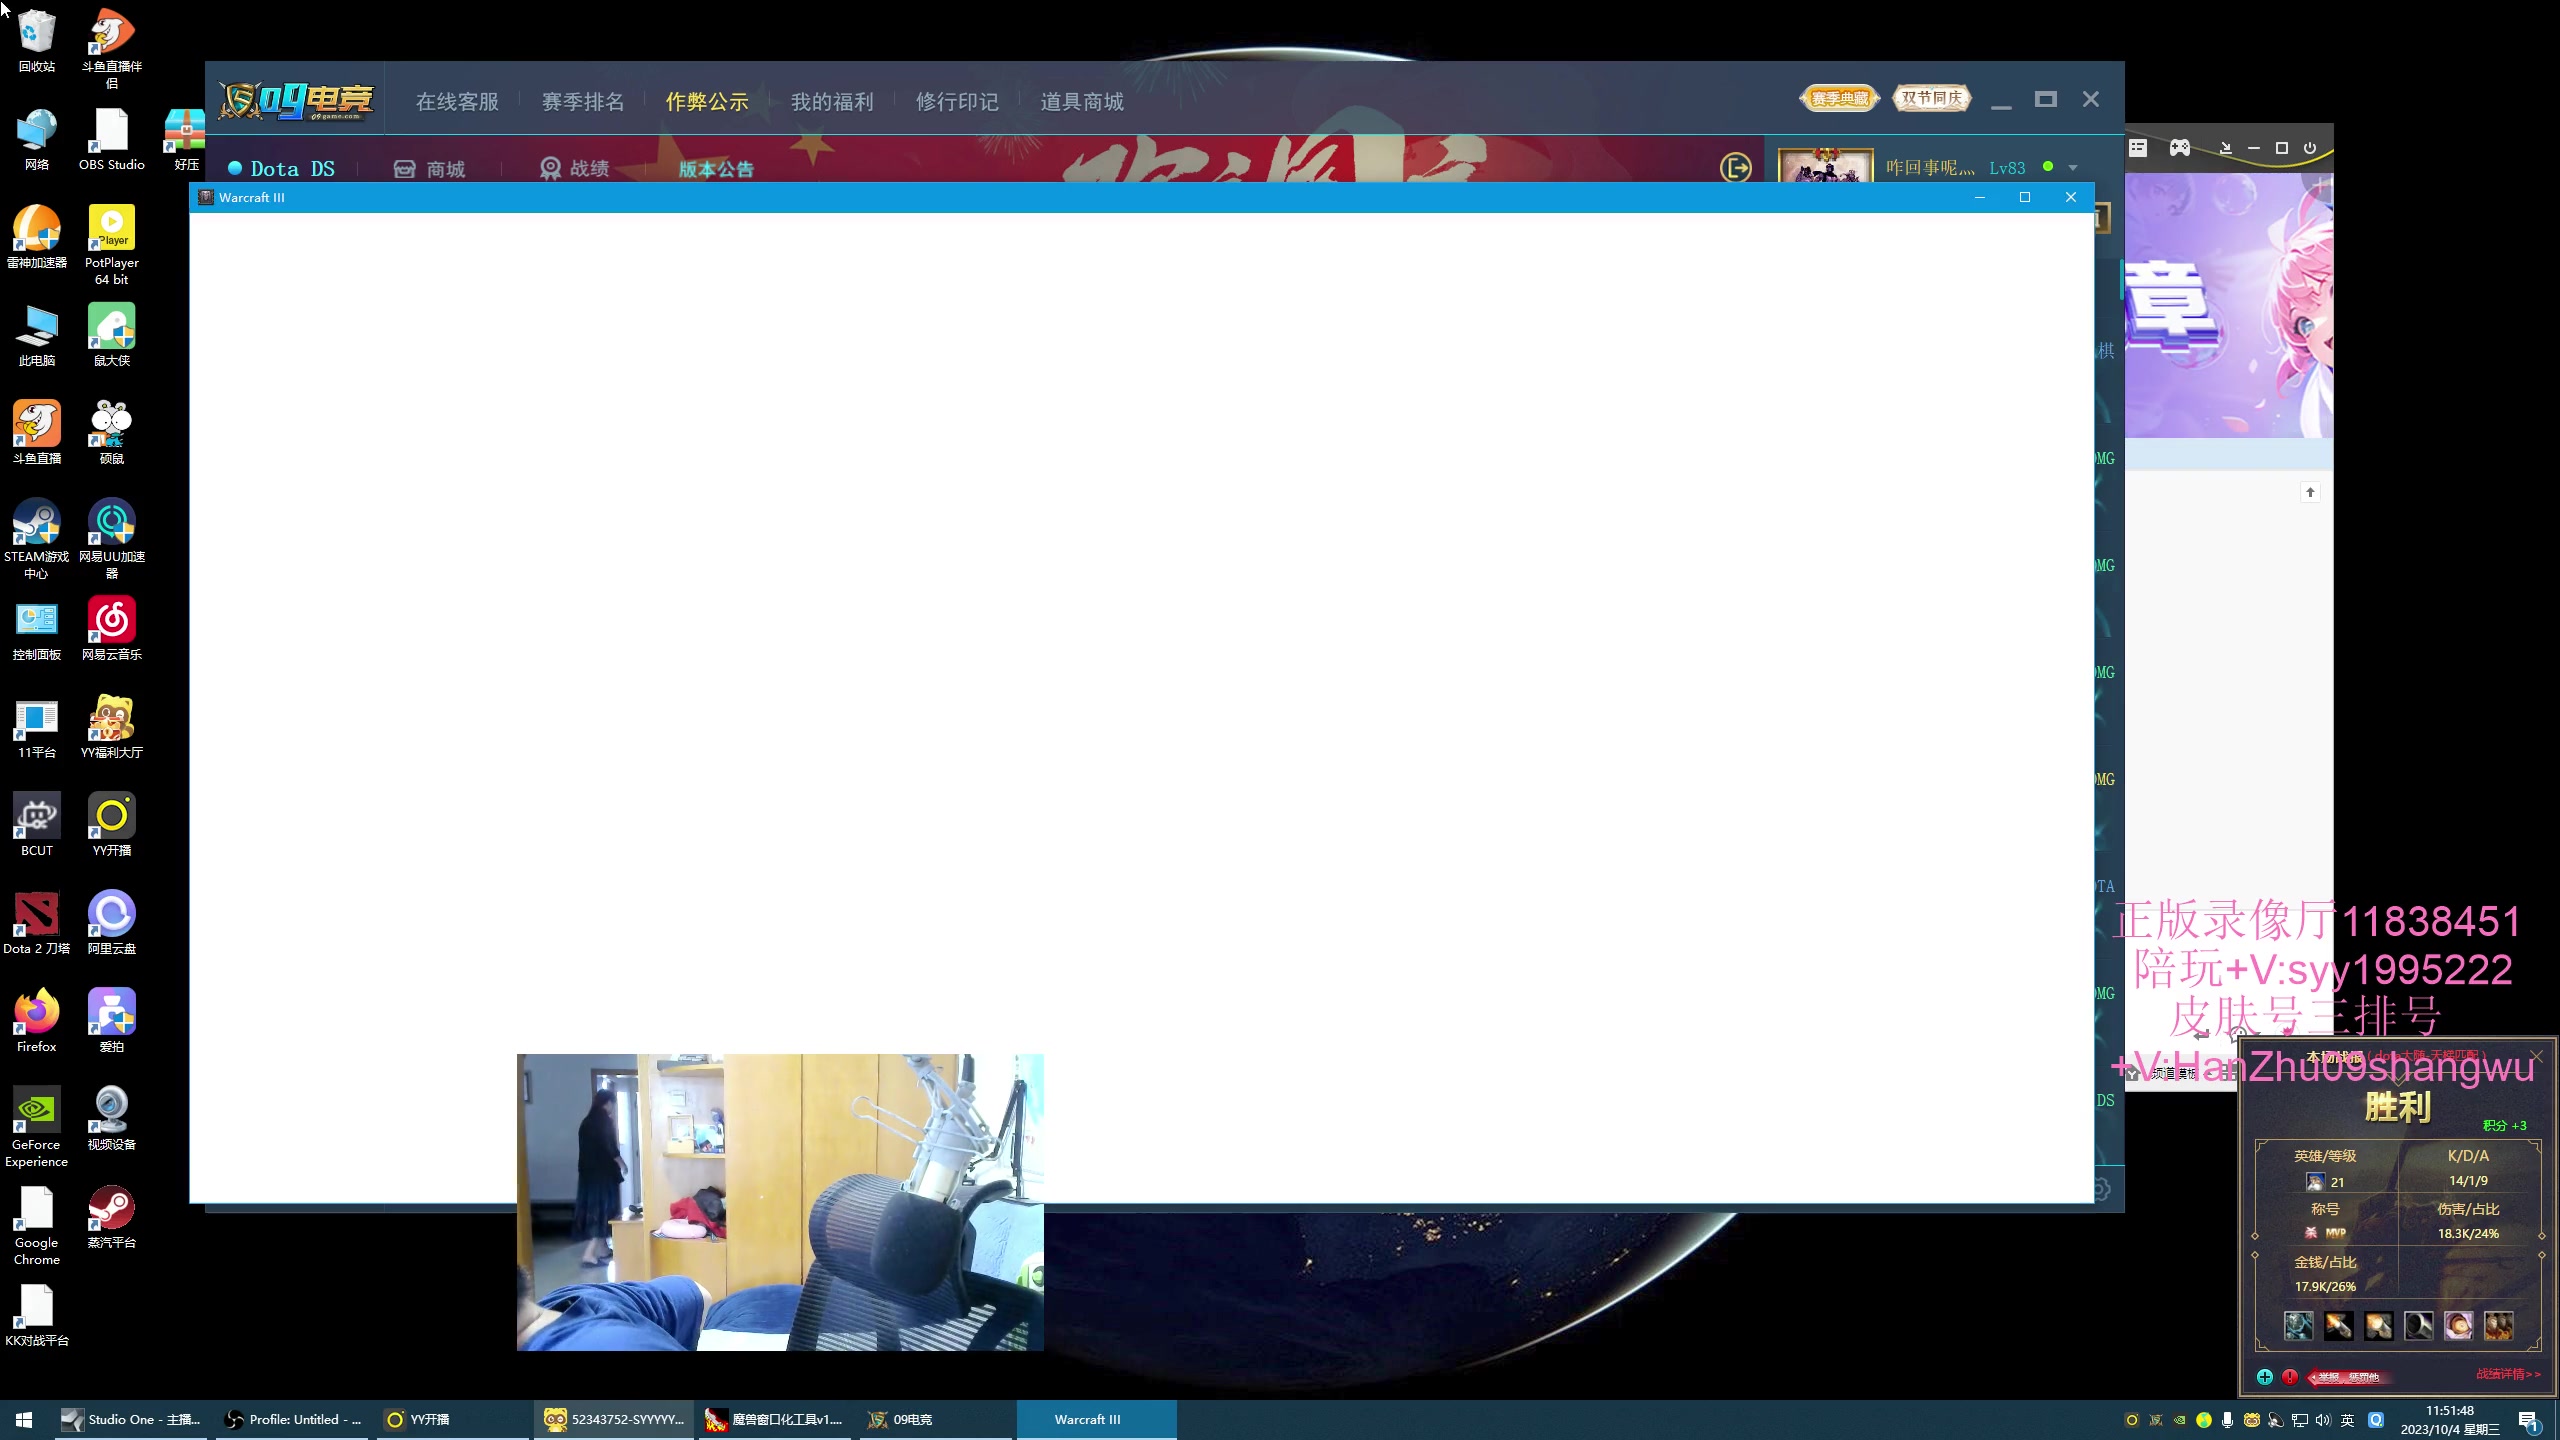Open the 道具商城 menu item

[x=1082, y=101]
